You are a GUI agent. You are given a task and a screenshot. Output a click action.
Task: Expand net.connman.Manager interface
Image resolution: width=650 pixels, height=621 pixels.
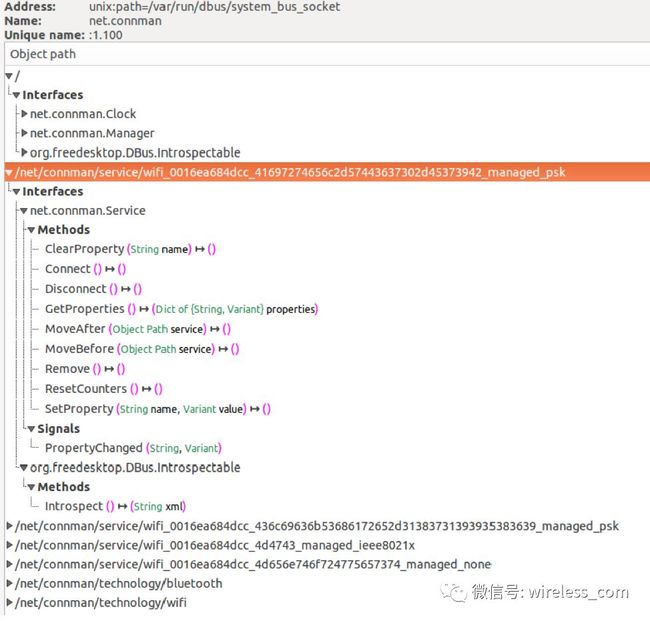[24, 133]
